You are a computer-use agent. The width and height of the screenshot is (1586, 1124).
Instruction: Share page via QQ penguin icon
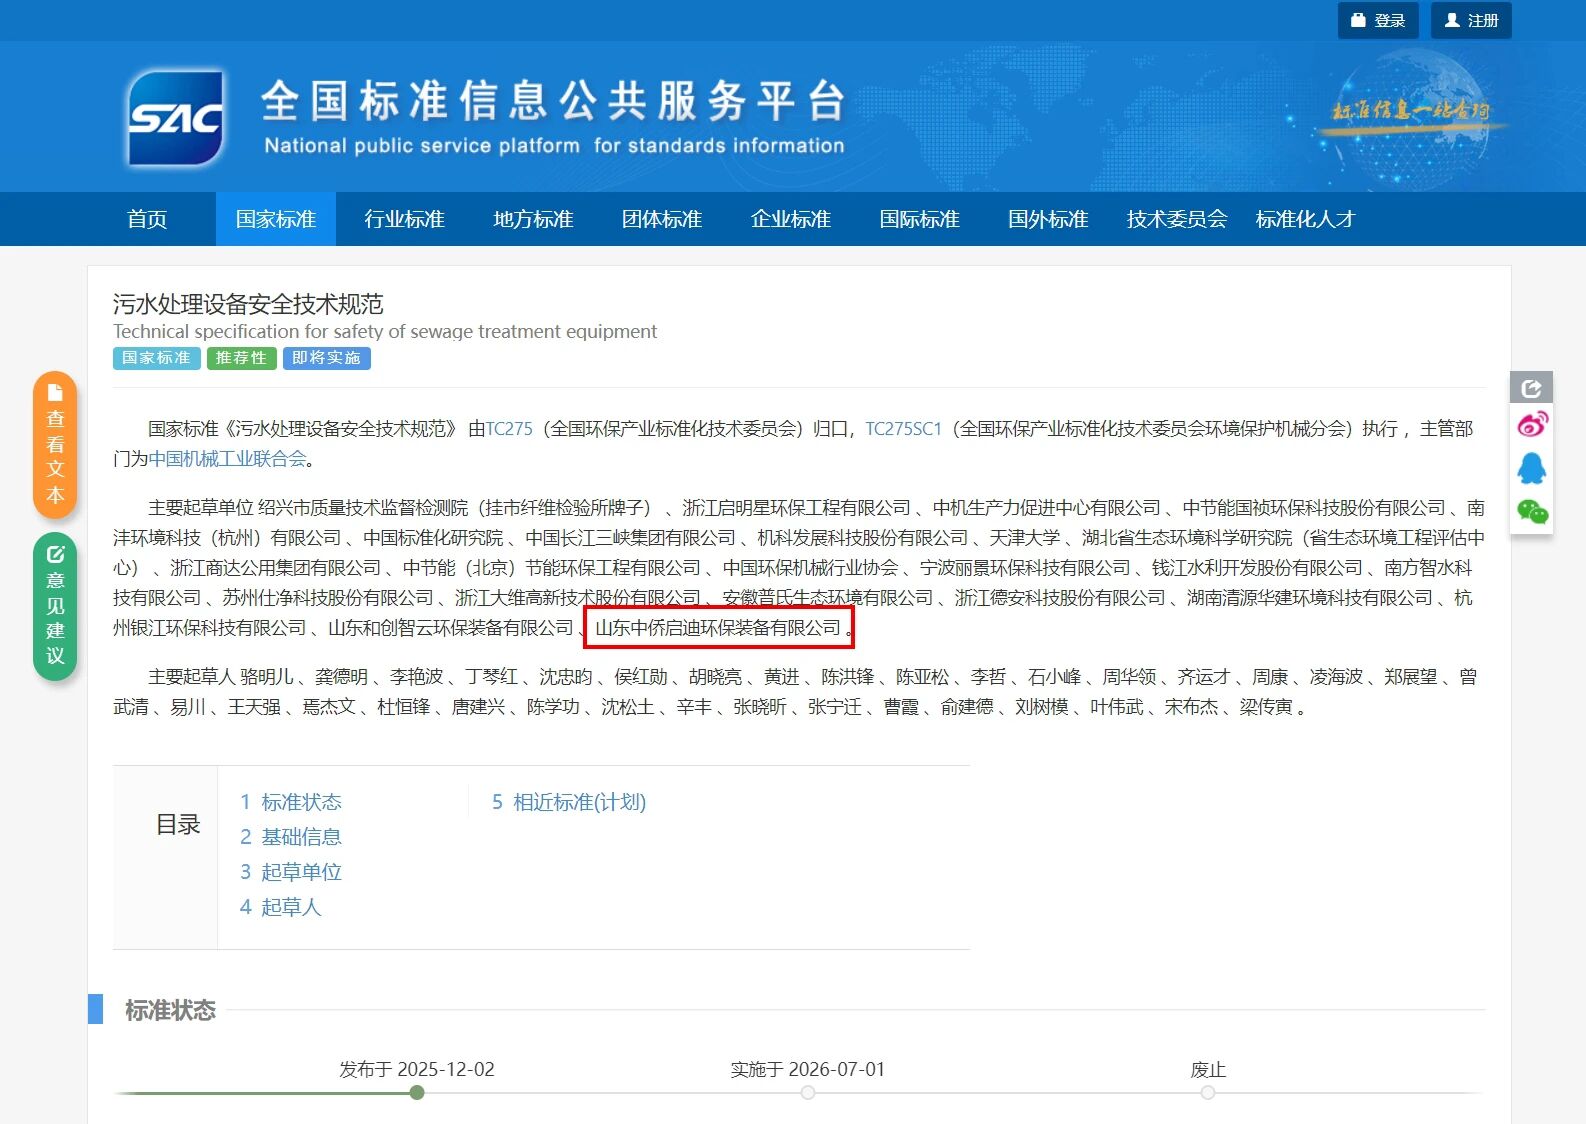pyautogui.click(x=1531, y=468)
